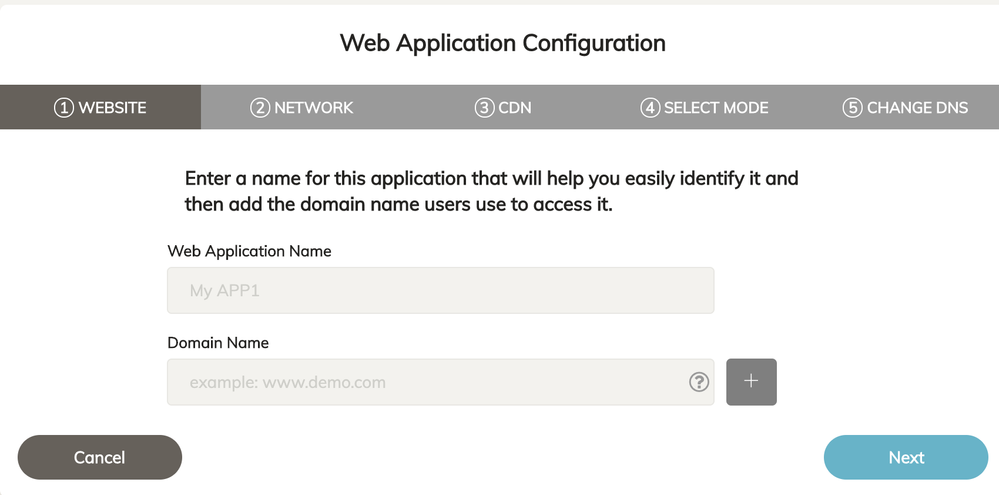Viewport: 999px width, 495px height.
Task: Click the circled number 4 step icon
Action: (x=650, y=107)
